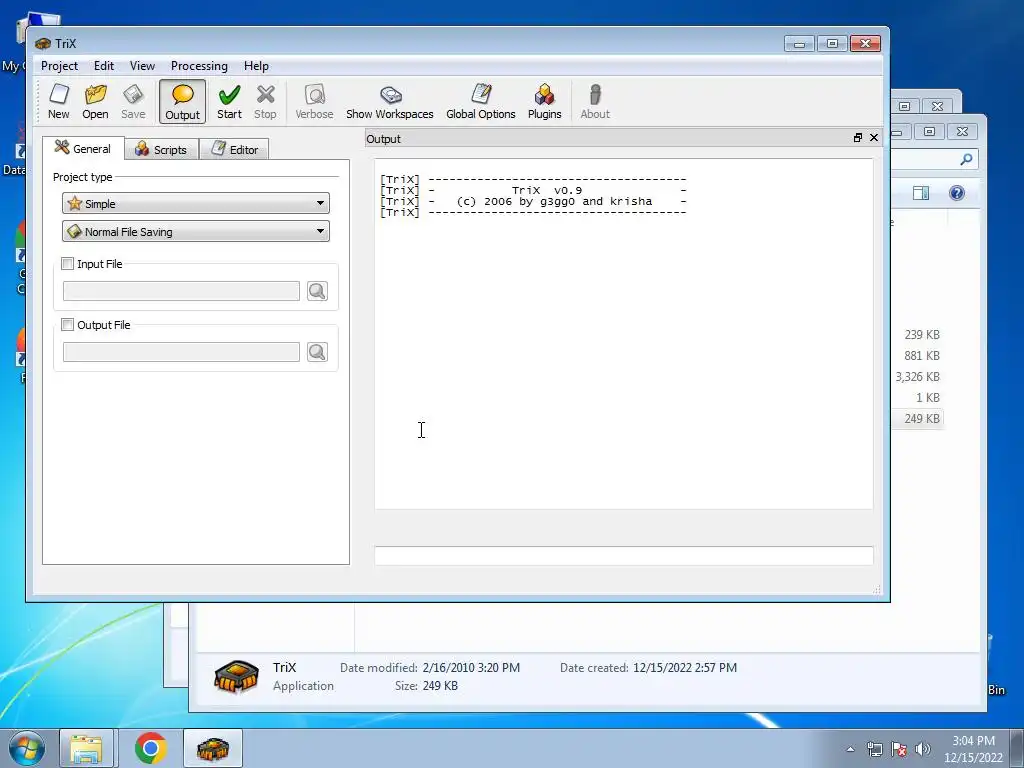Click the Action Center flag icon
Screen dimensions: 1024x768
(x=899, y=749)
